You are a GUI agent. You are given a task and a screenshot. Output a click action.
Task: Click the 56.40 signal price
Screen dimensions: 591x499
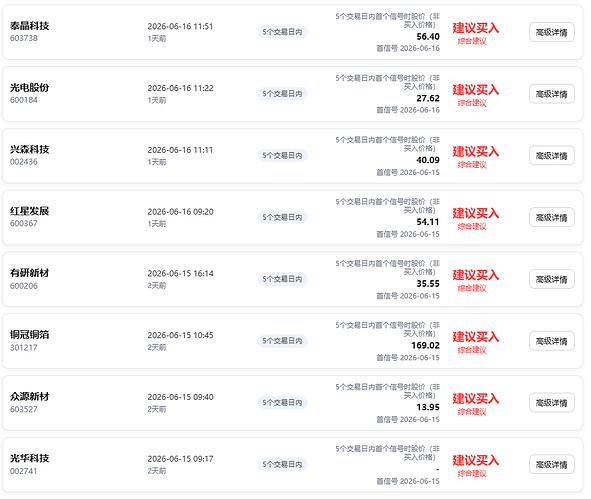(428, 37)
